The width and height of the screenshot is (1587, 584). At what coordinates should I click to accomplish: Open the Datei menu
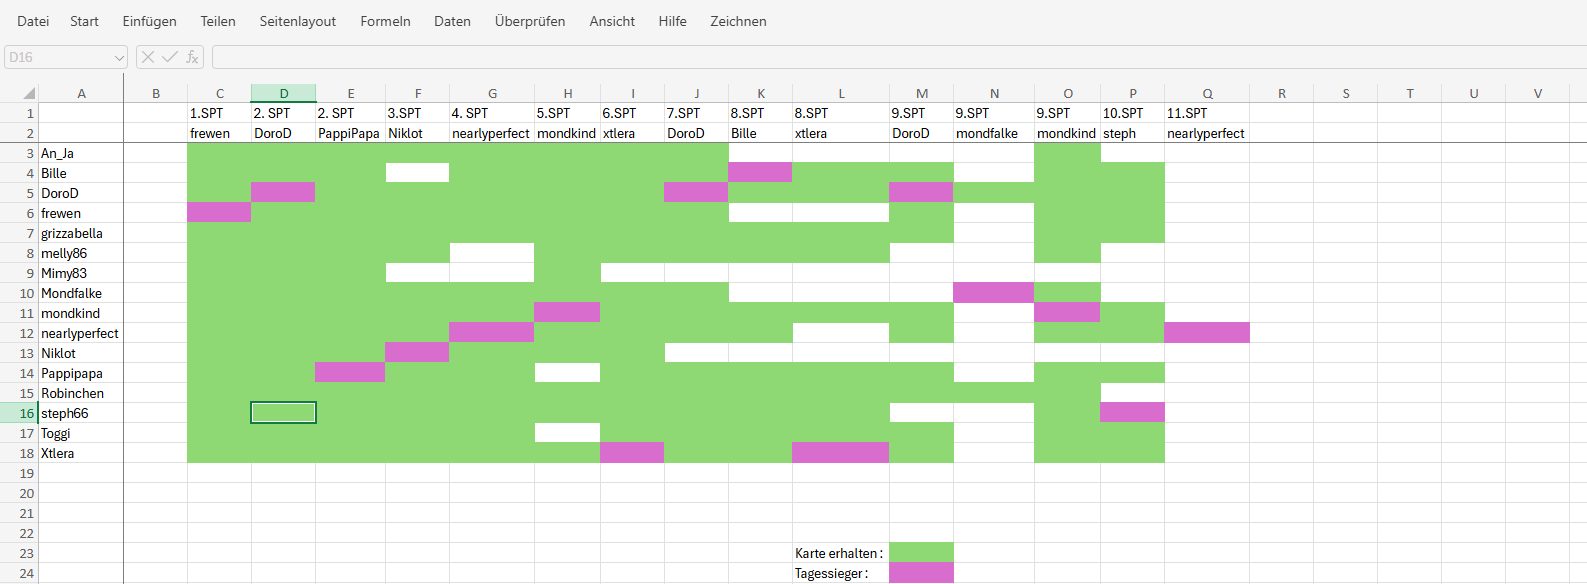[33, 21]
